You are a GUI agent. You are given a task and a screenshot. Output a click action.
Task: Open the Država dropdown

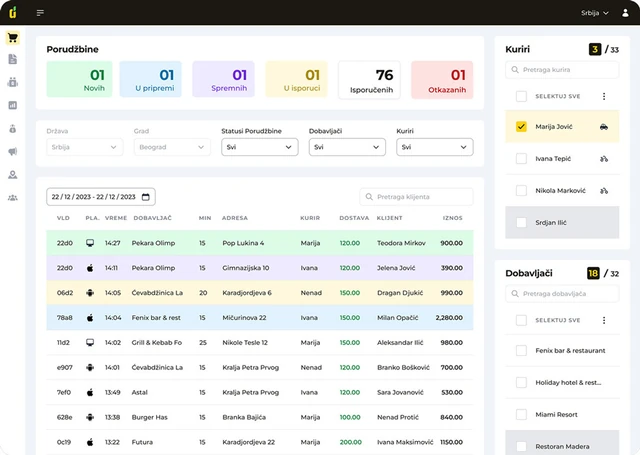pos(84,147)
